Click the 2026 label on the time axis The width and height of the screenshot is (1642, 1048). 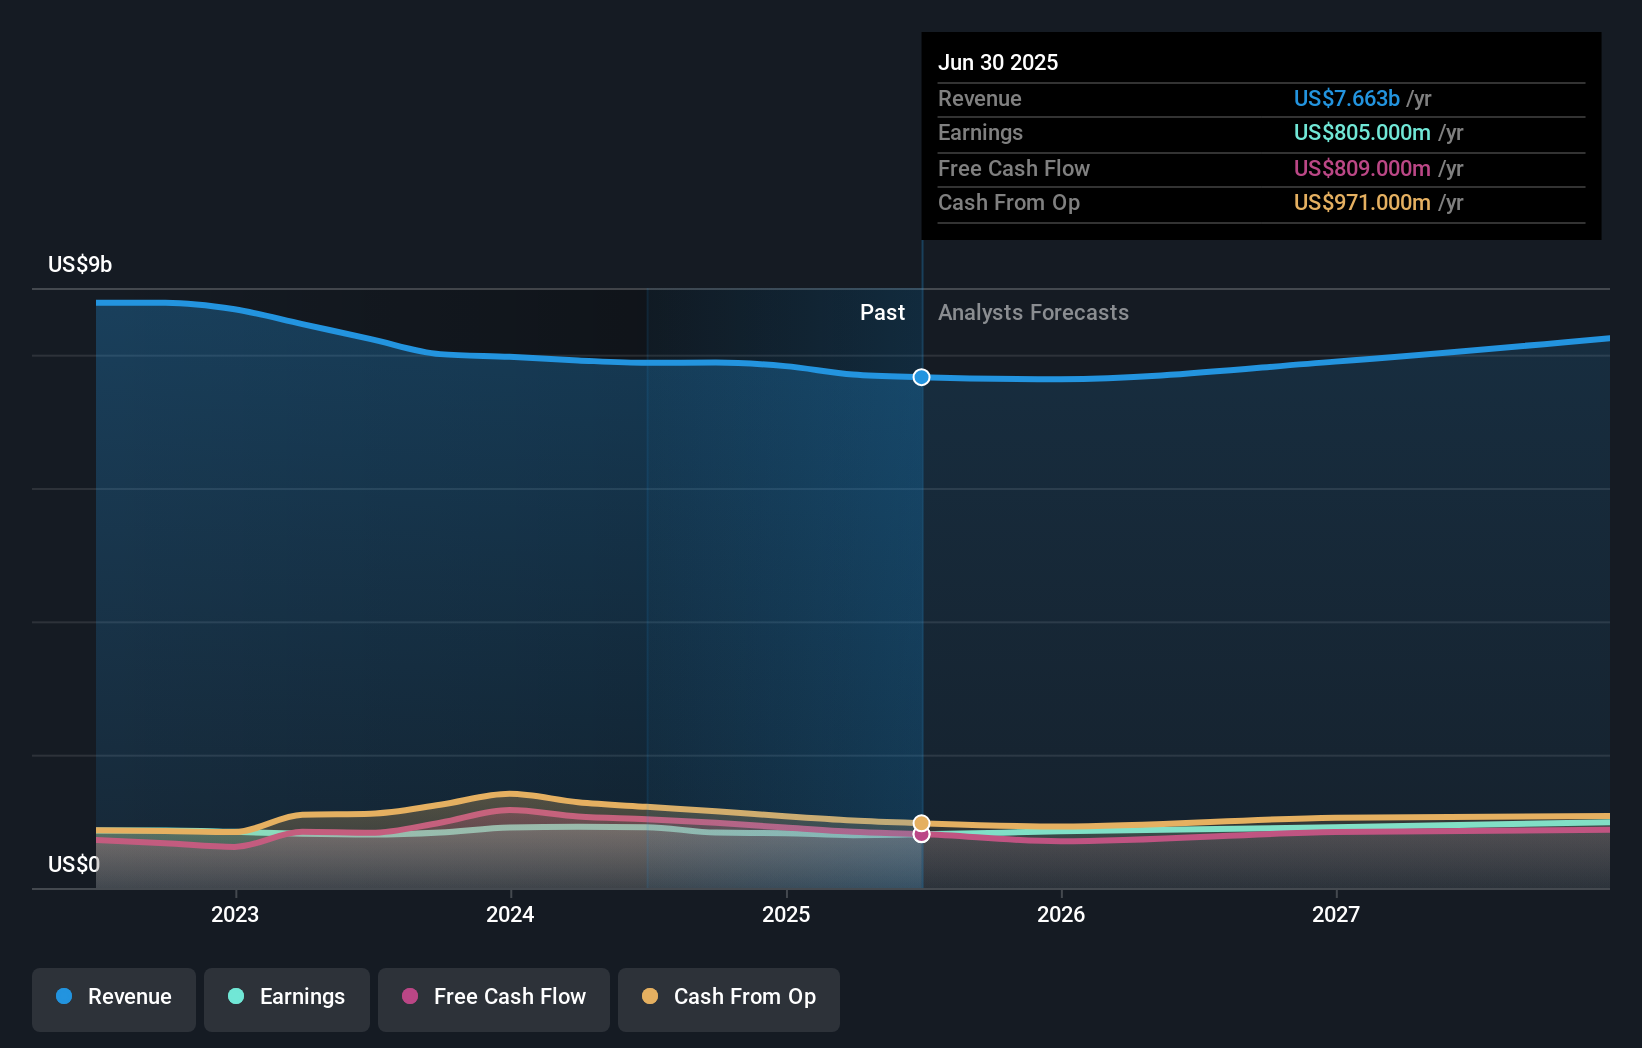click(x=1062, y=914)
